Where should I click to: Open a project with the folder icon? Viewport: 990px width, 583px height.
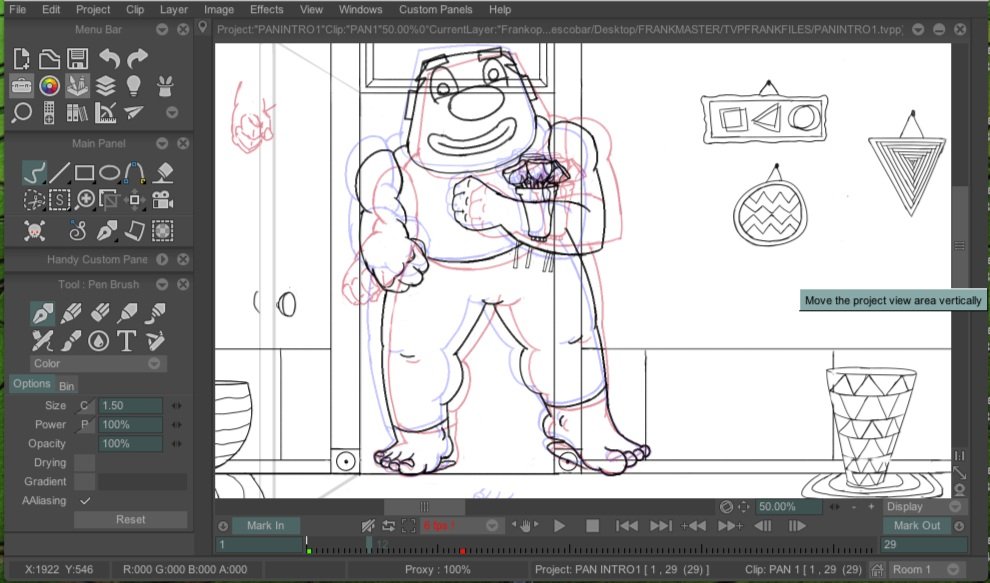[x=49, y=59]
